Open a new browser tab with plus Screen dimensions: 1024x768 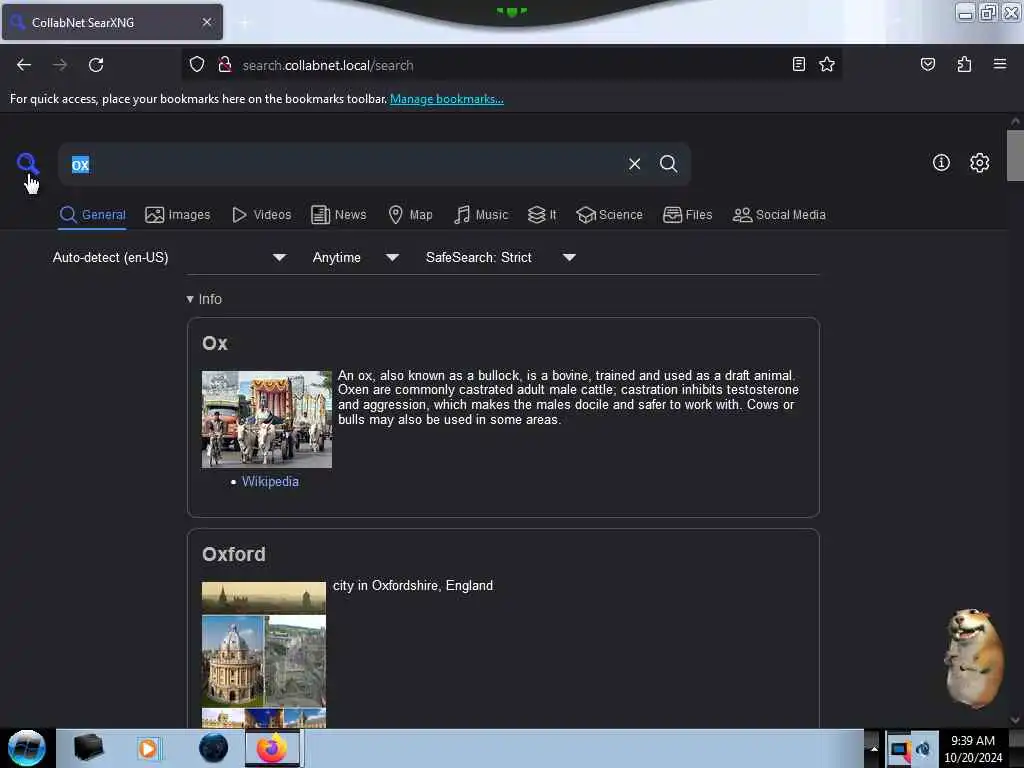[x=244, y=23]
